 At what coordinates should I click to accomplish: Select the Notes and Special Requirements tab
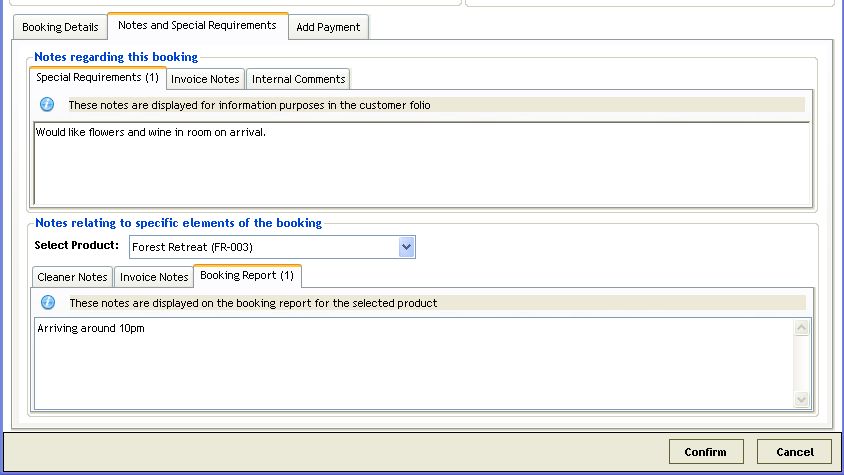198,25
